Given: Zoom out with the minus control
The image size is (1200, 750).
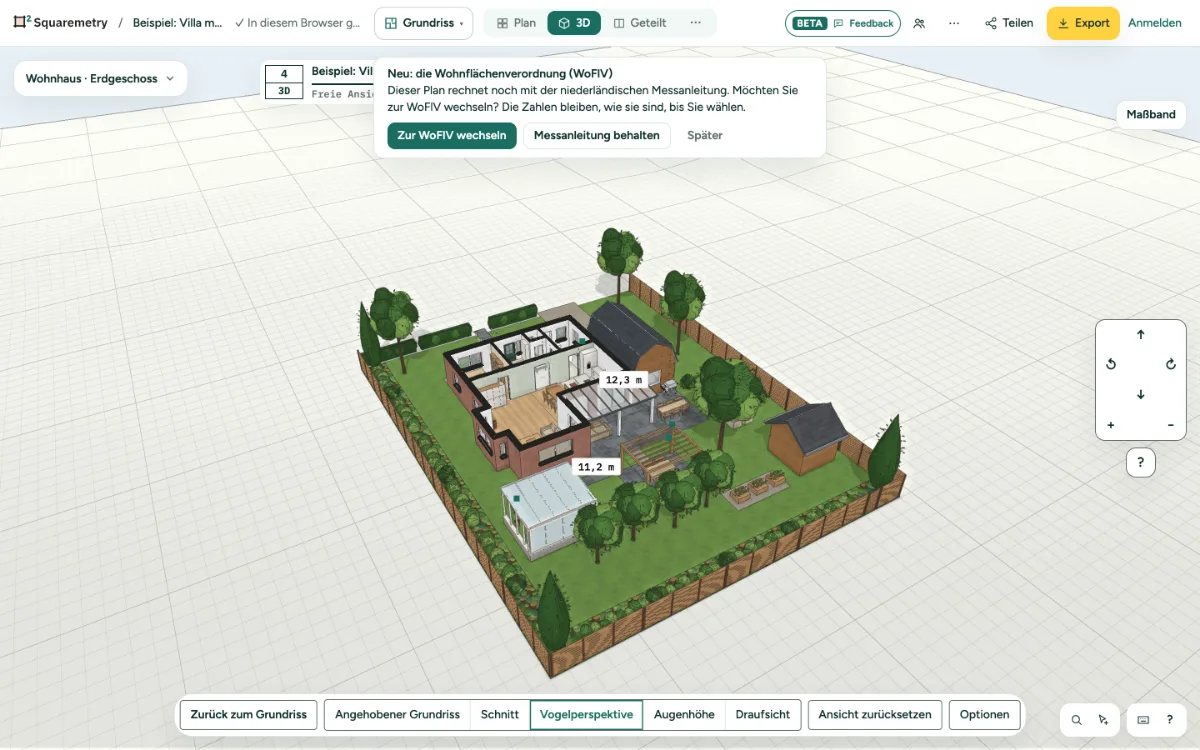Looking at the screenshot, I should (1171, 425).
